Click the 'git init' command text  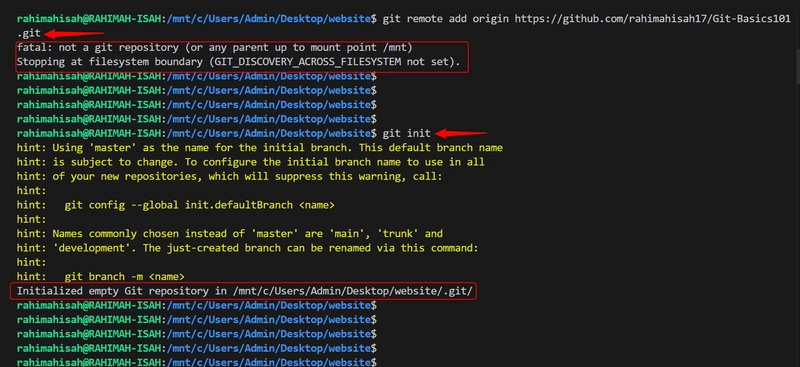407,134
